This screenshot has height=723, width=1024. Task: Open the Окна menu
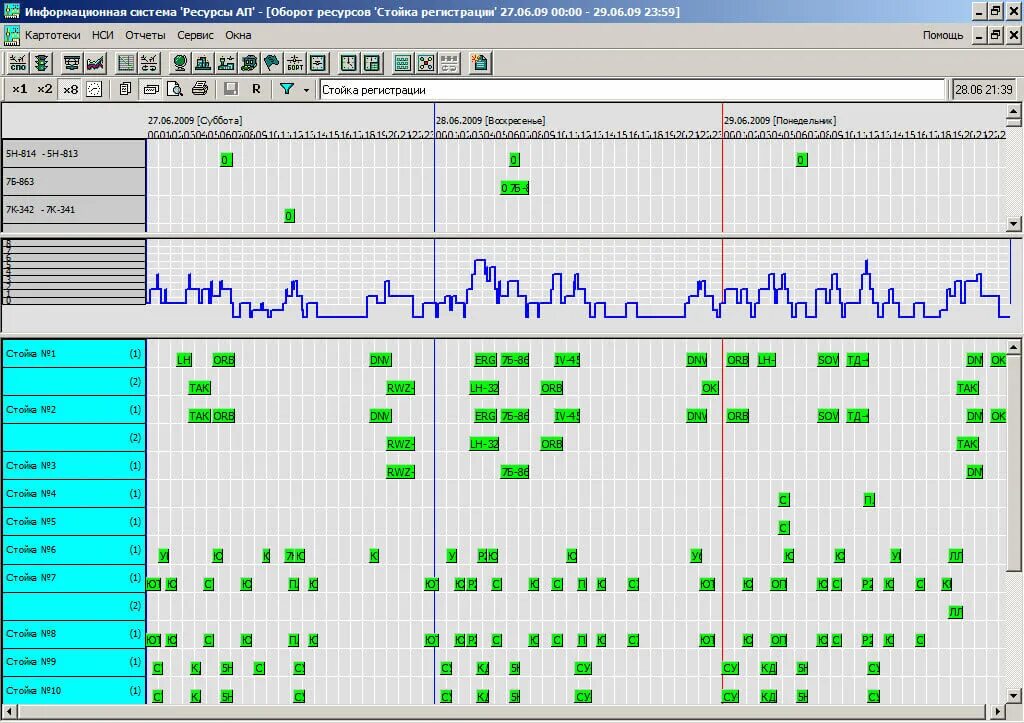(x=238, y=35)
